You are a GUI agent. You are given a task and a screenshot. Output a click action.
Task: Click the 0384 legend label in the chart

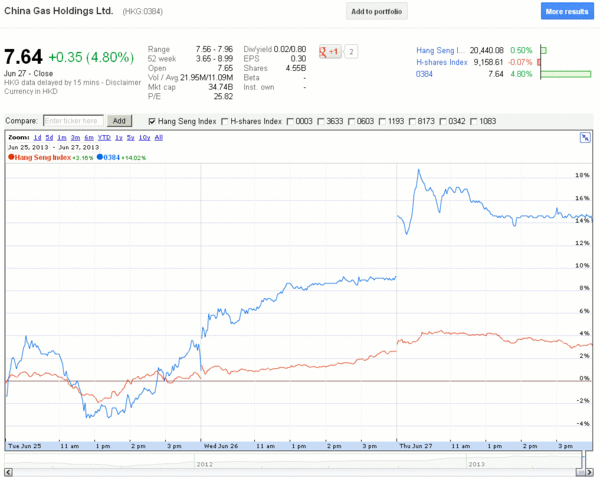tap(111, 157)
